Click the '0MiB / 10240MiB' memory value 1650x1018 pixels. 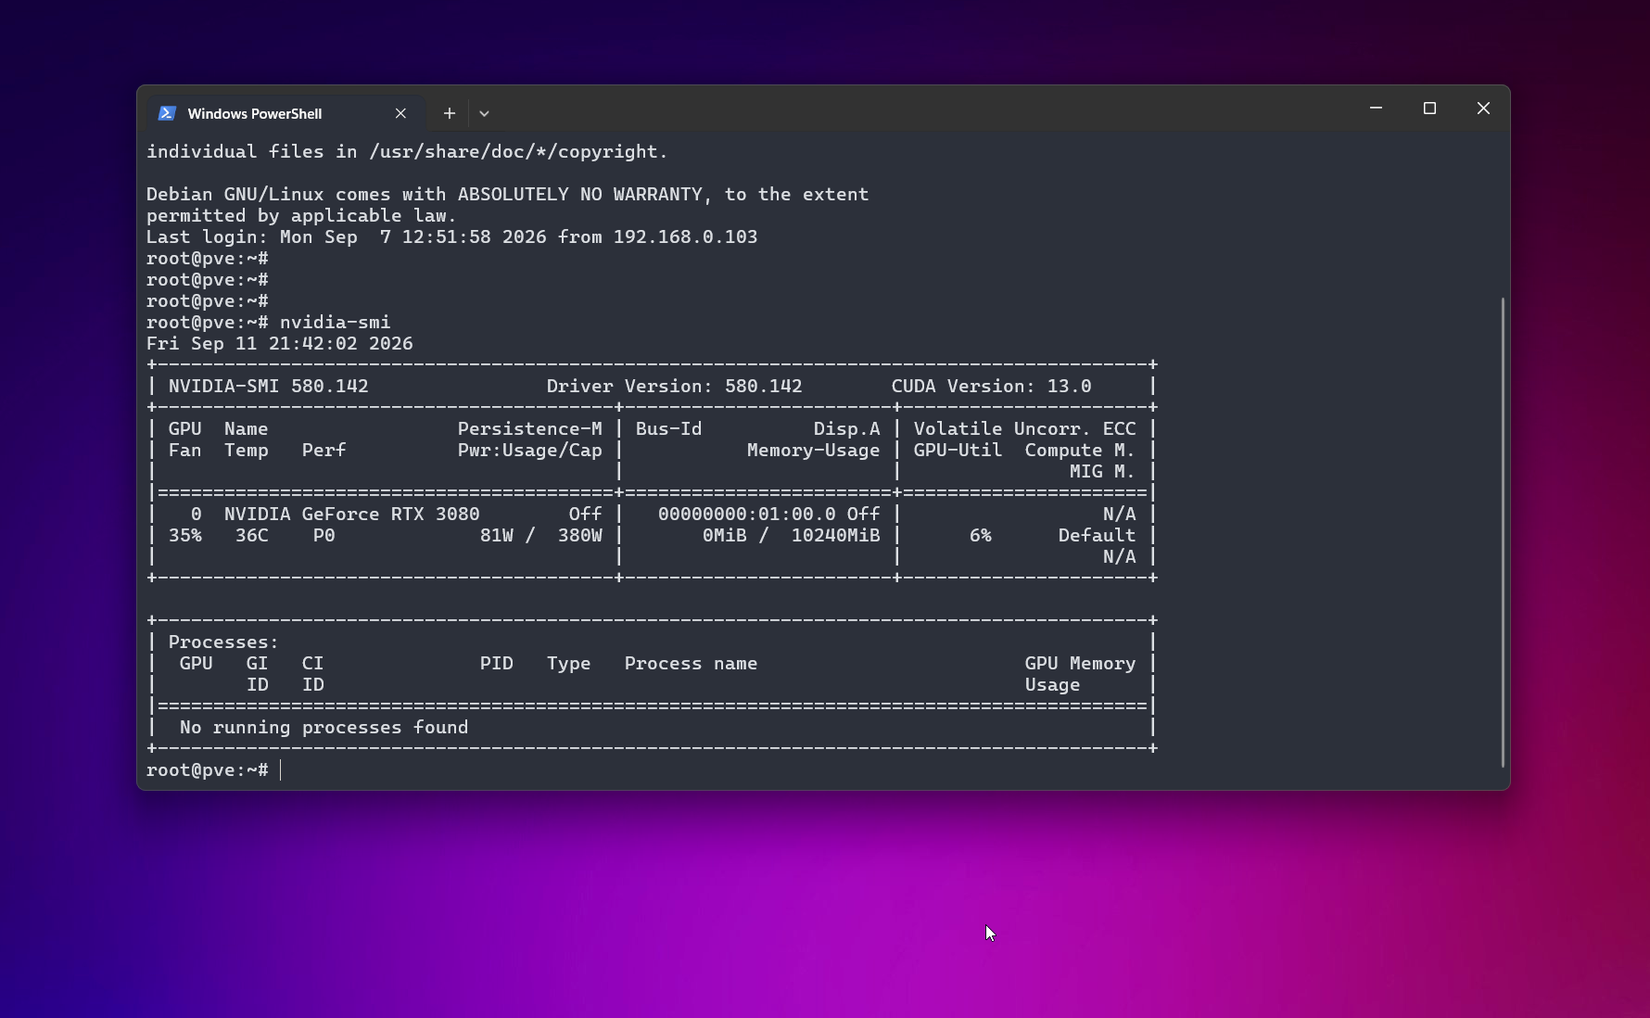791,535
